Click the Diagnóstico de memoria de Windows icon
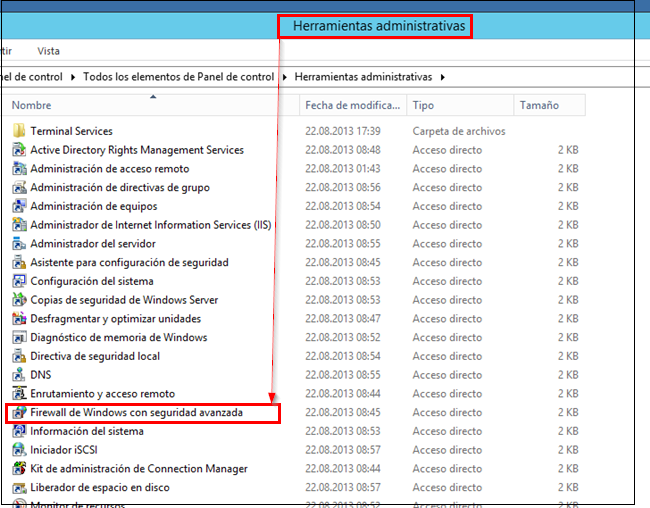The width and height of the screenshot is (650, 508). [19, 338]
